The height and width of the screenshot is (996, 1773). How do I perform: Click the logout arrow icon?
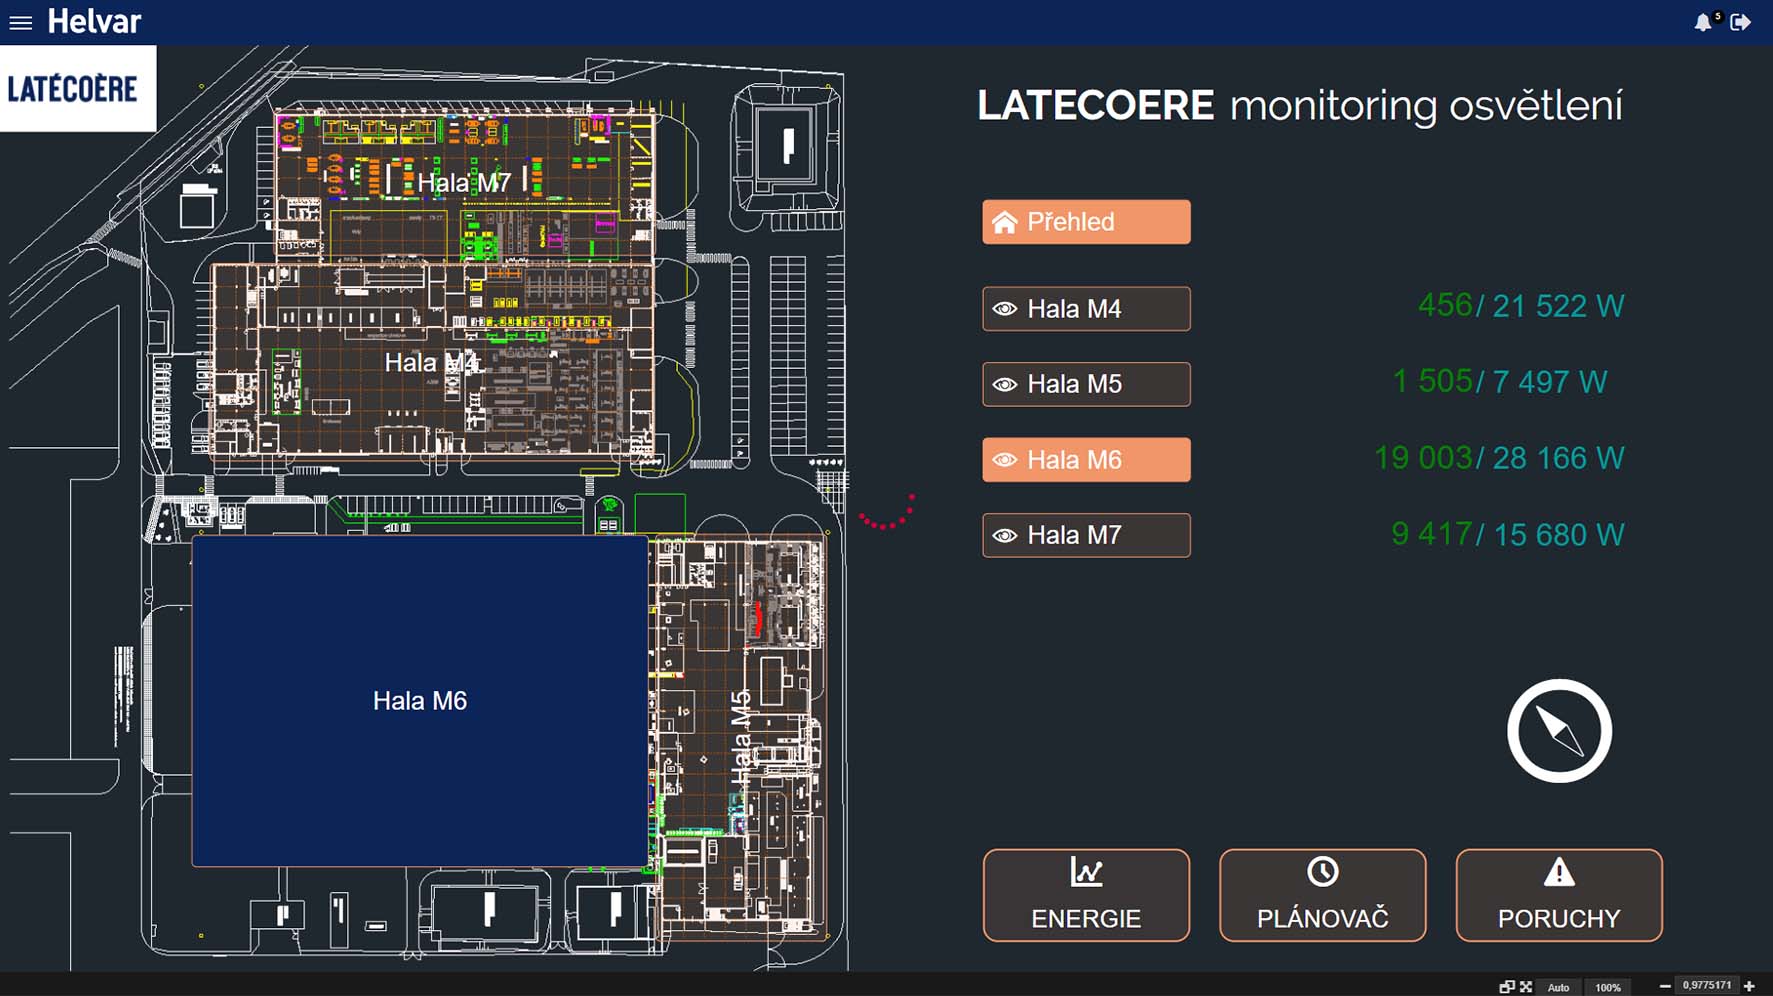tap(1741, 22)
